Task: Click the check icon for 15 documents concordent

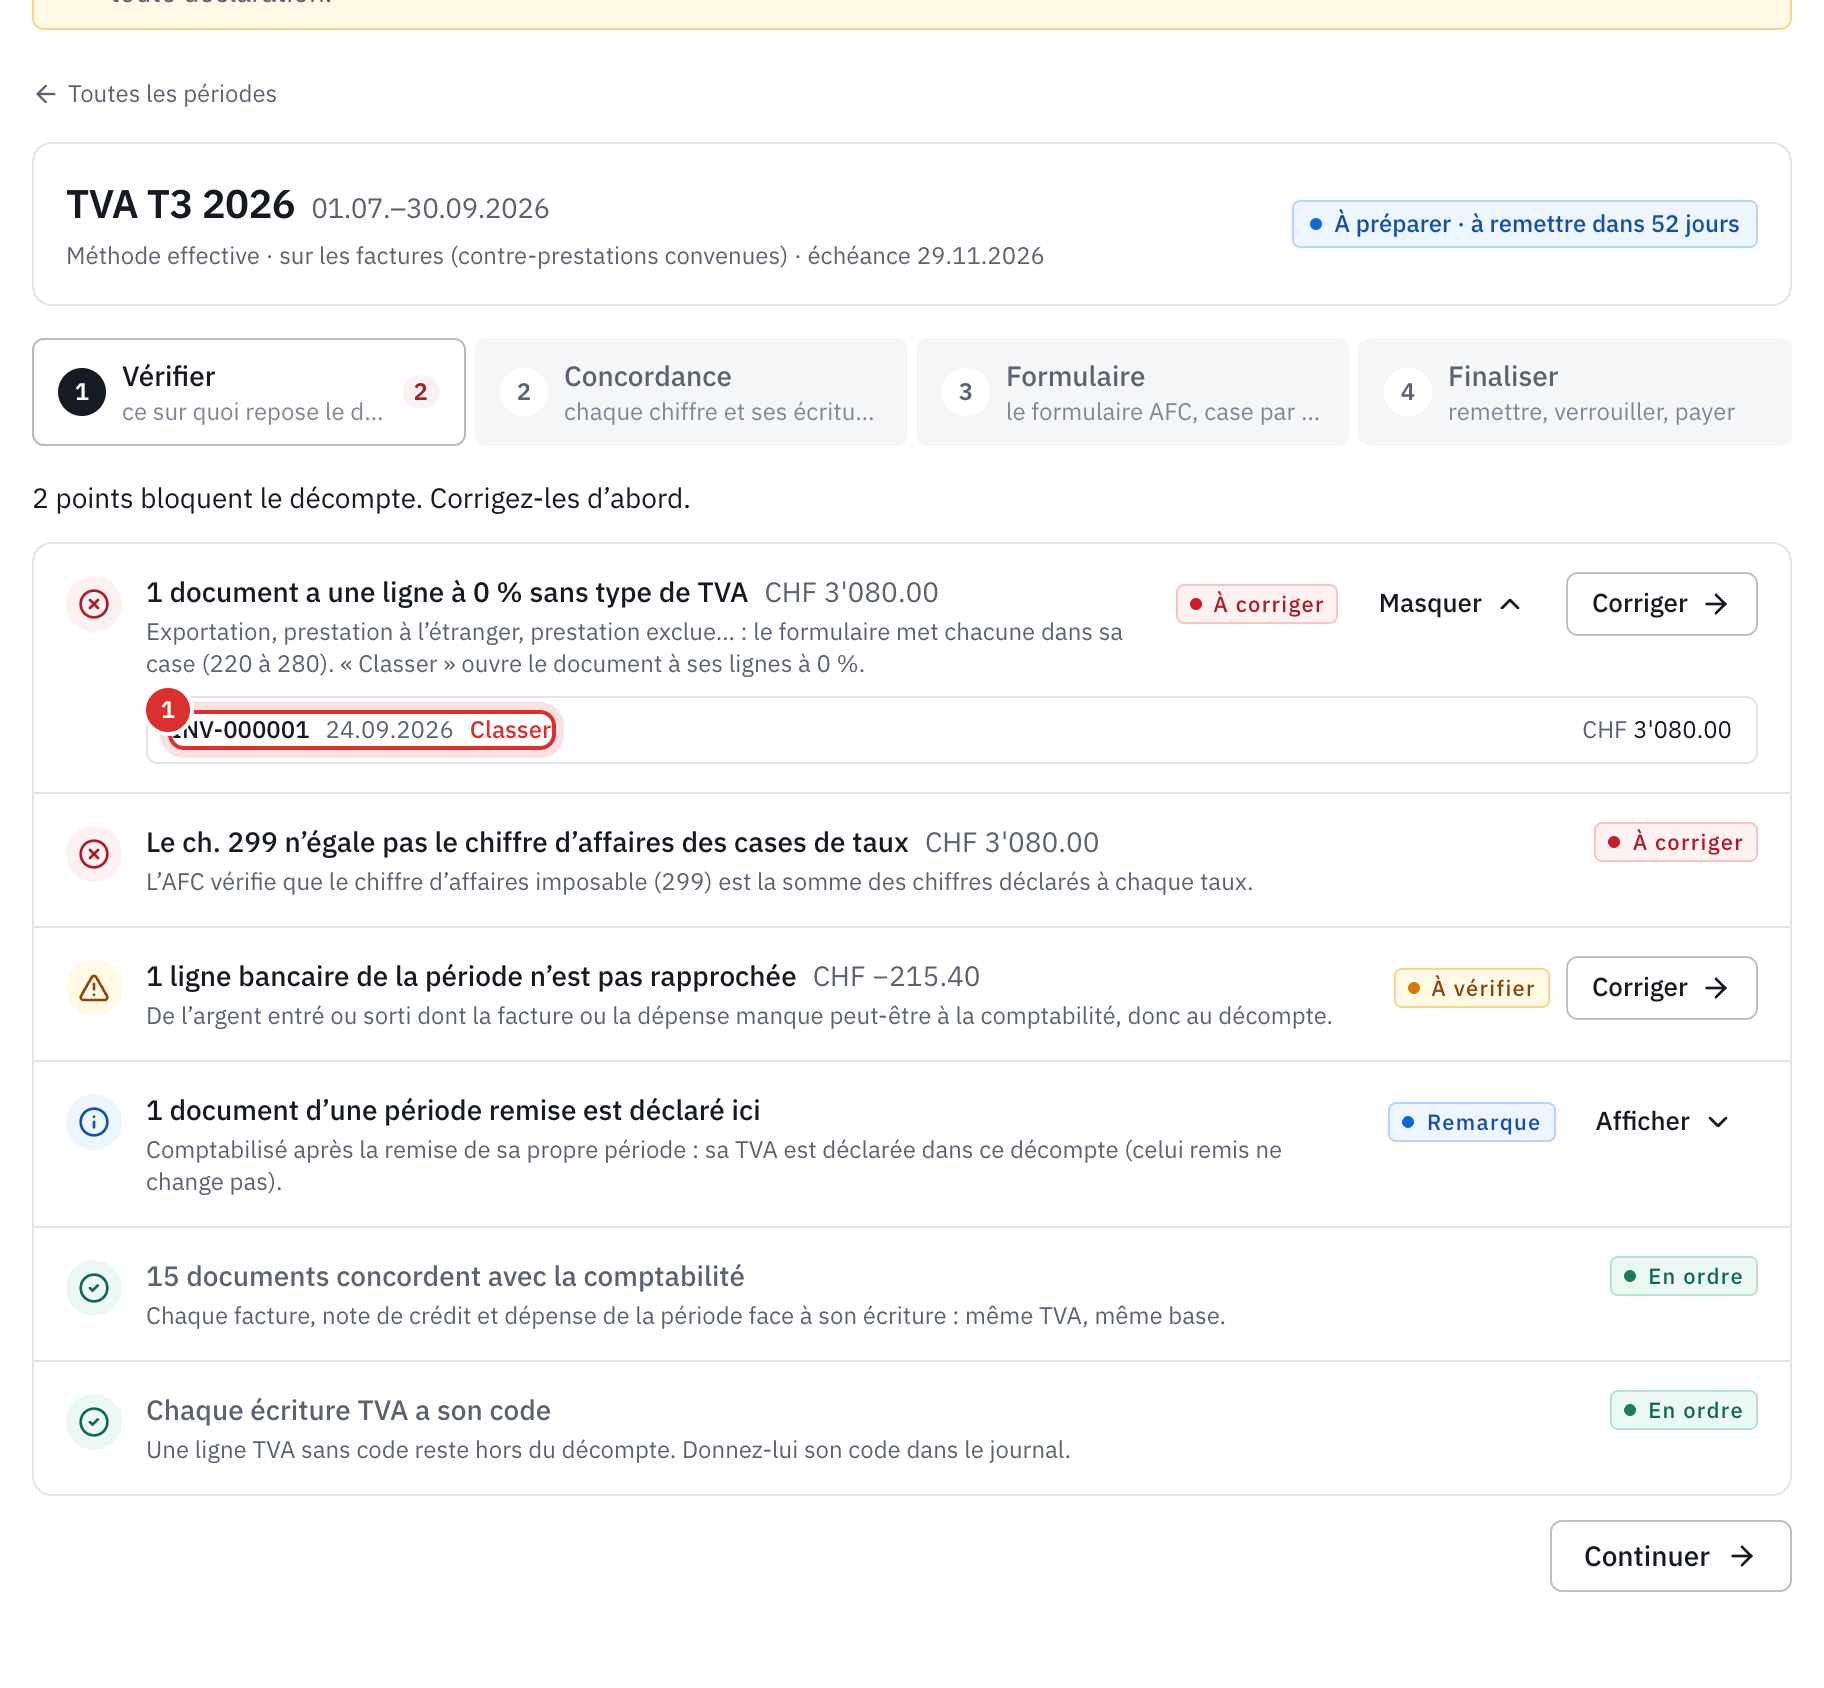Action: pos(94,1288)
